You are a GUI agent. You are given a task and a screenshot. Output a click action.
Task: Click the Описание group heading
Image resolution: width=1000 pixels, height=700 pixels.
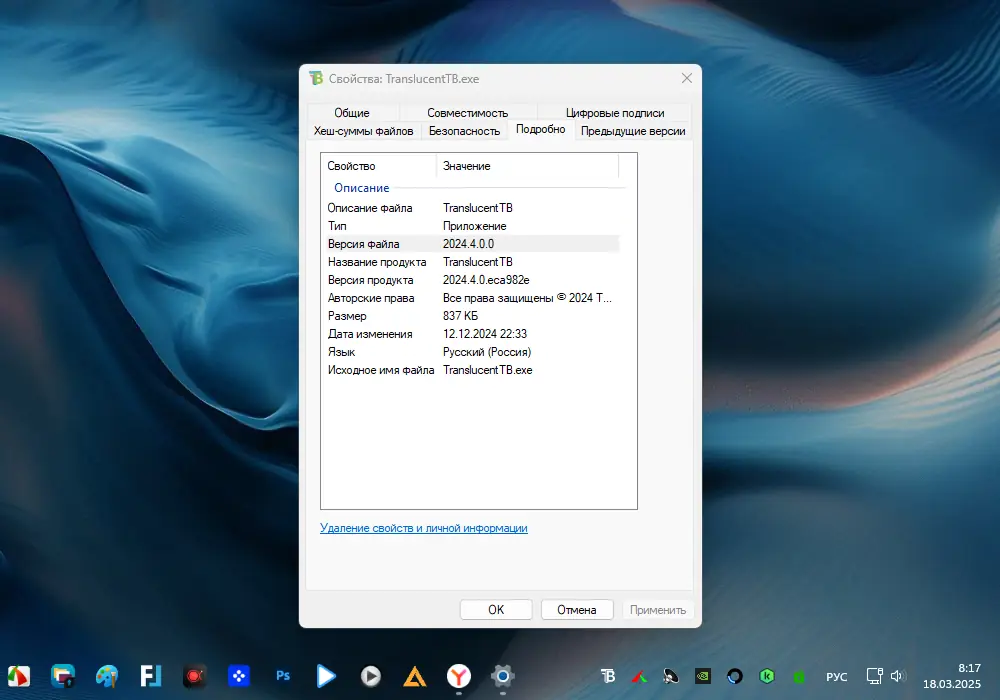point(362,188)
